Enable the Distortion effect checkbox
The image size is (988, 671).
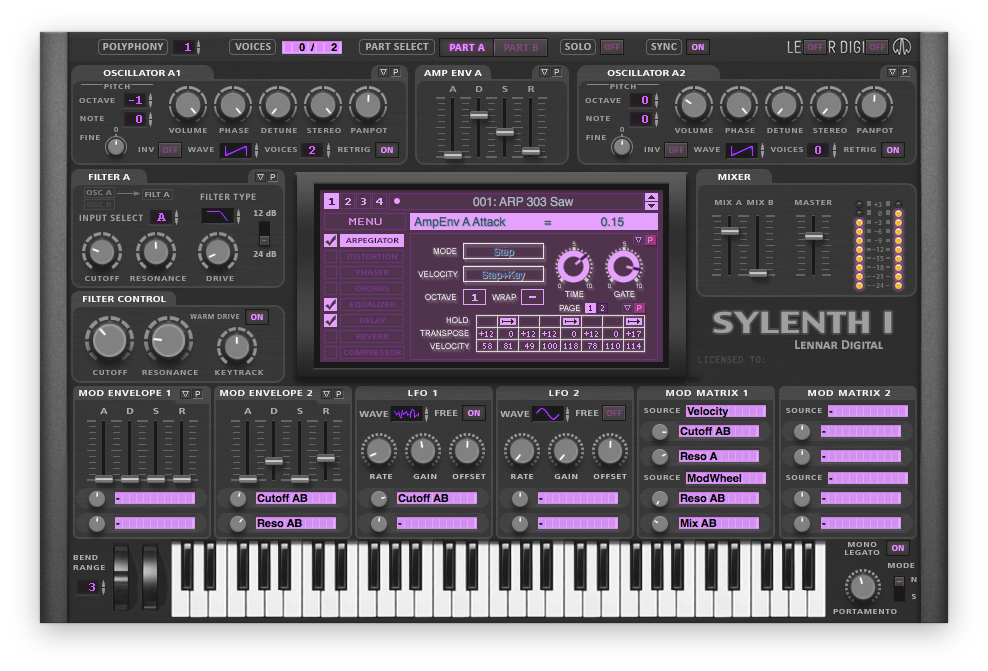pyautogui.click(x=330, y=256)
